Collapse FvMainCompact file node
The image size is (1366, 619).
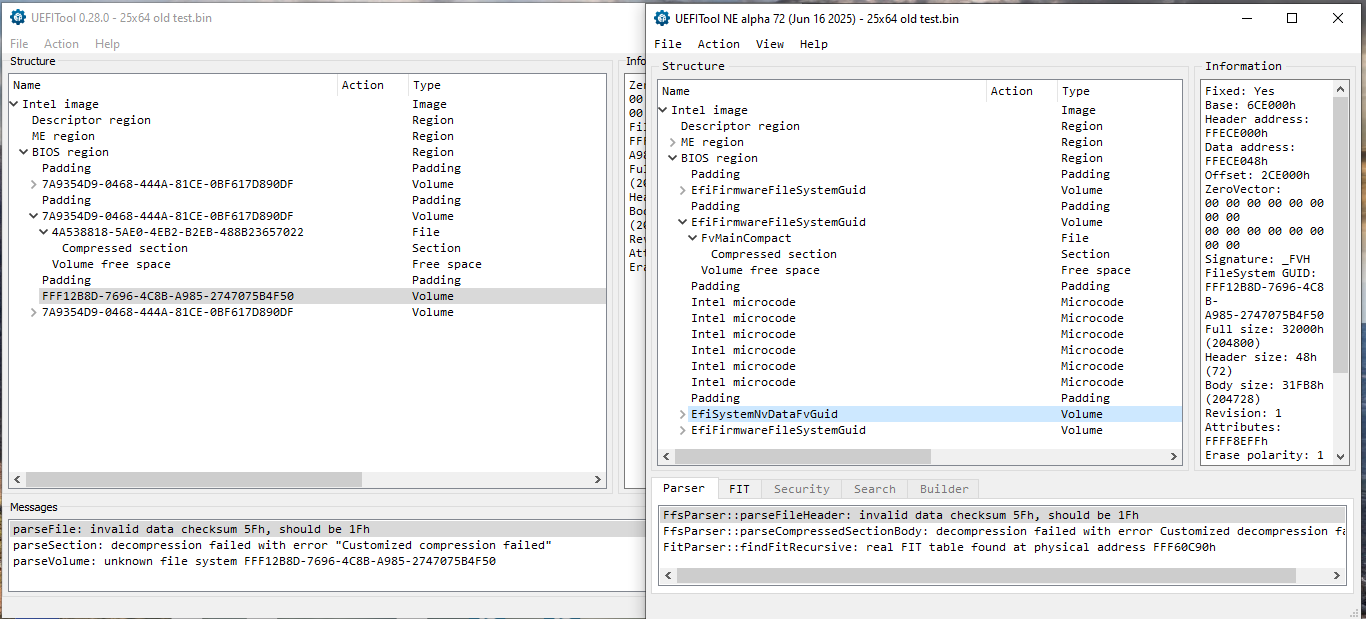(693, 238)
